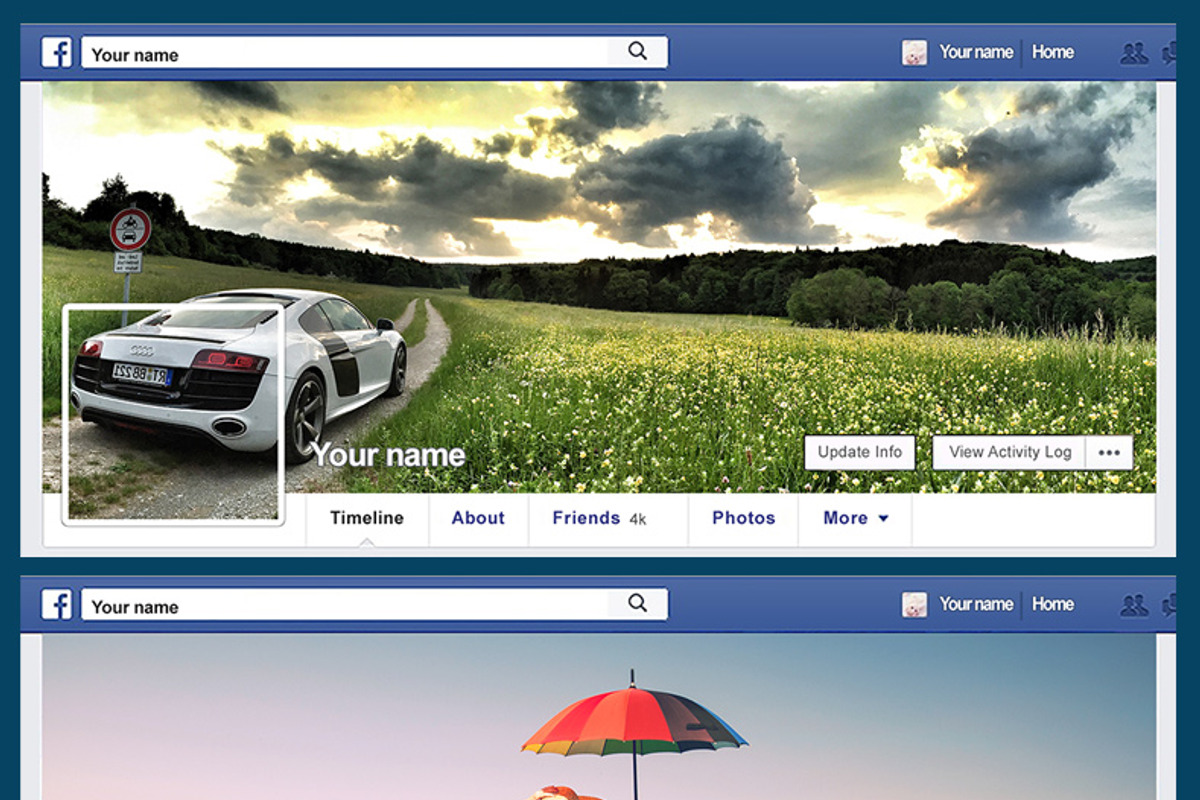Screen dimensions: 1200x800
Task: Click small avatar thumbnail in top header
Action: 914,53
